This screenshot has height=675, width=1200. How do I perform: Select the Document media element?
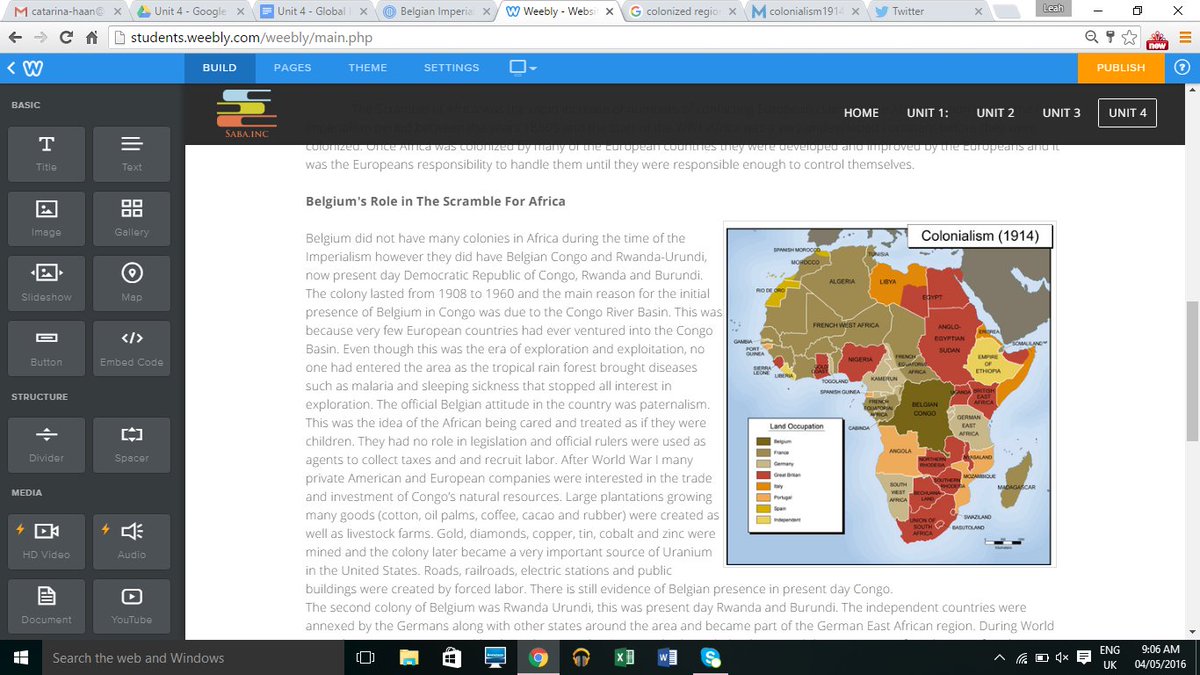coord(46,604)
